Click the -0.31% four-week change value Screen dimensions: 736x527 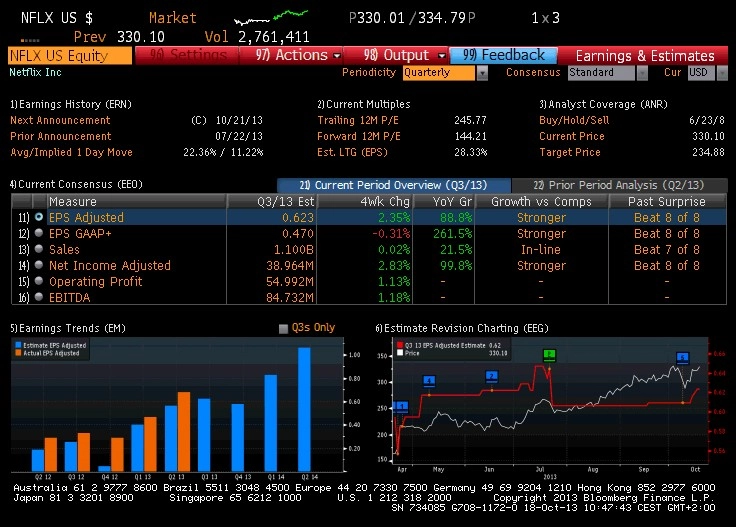[x=391, y=233]
